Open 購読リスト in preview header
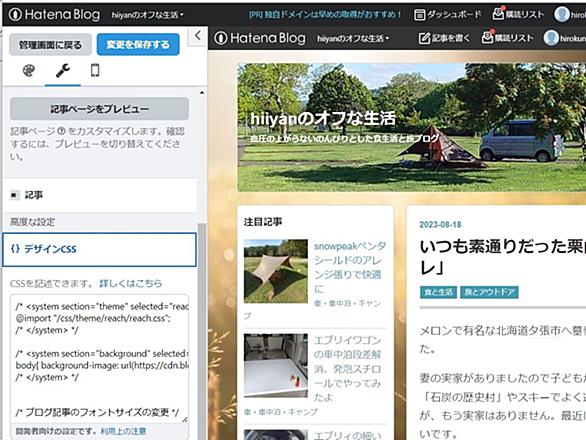The width and height of the screenshot is (586, 440). pos(507,37)
